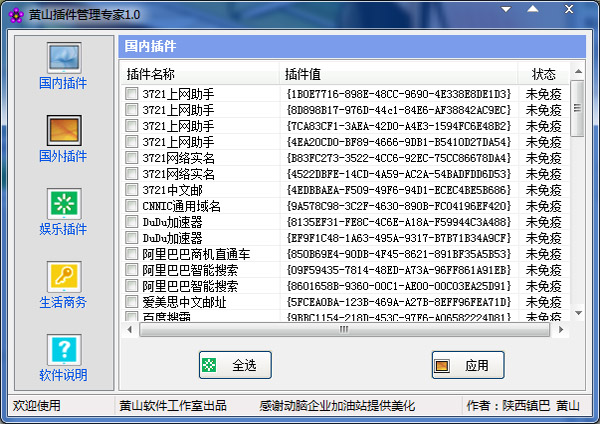Click the horizontal scrollbar thumb
Screen dimensions: 600x424
coord(344,329)
